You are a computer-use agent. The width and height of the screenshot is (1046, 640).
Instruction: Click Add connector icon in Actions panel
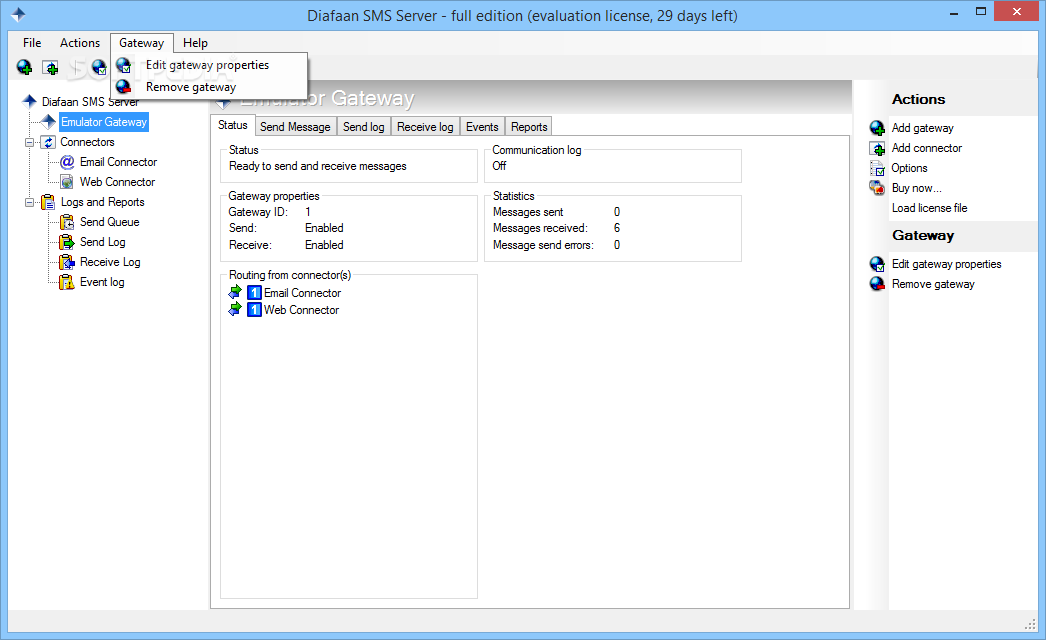click(x=877, y=148)
